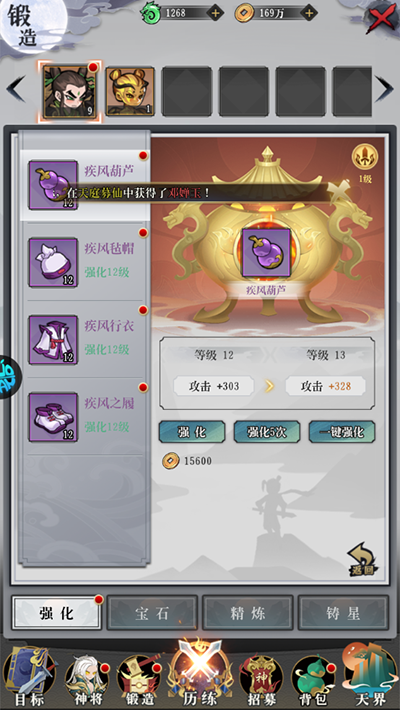This screenshot has width=400, height=710.
Task: Switch to the 宝石 tab
Action: [152, 613]
